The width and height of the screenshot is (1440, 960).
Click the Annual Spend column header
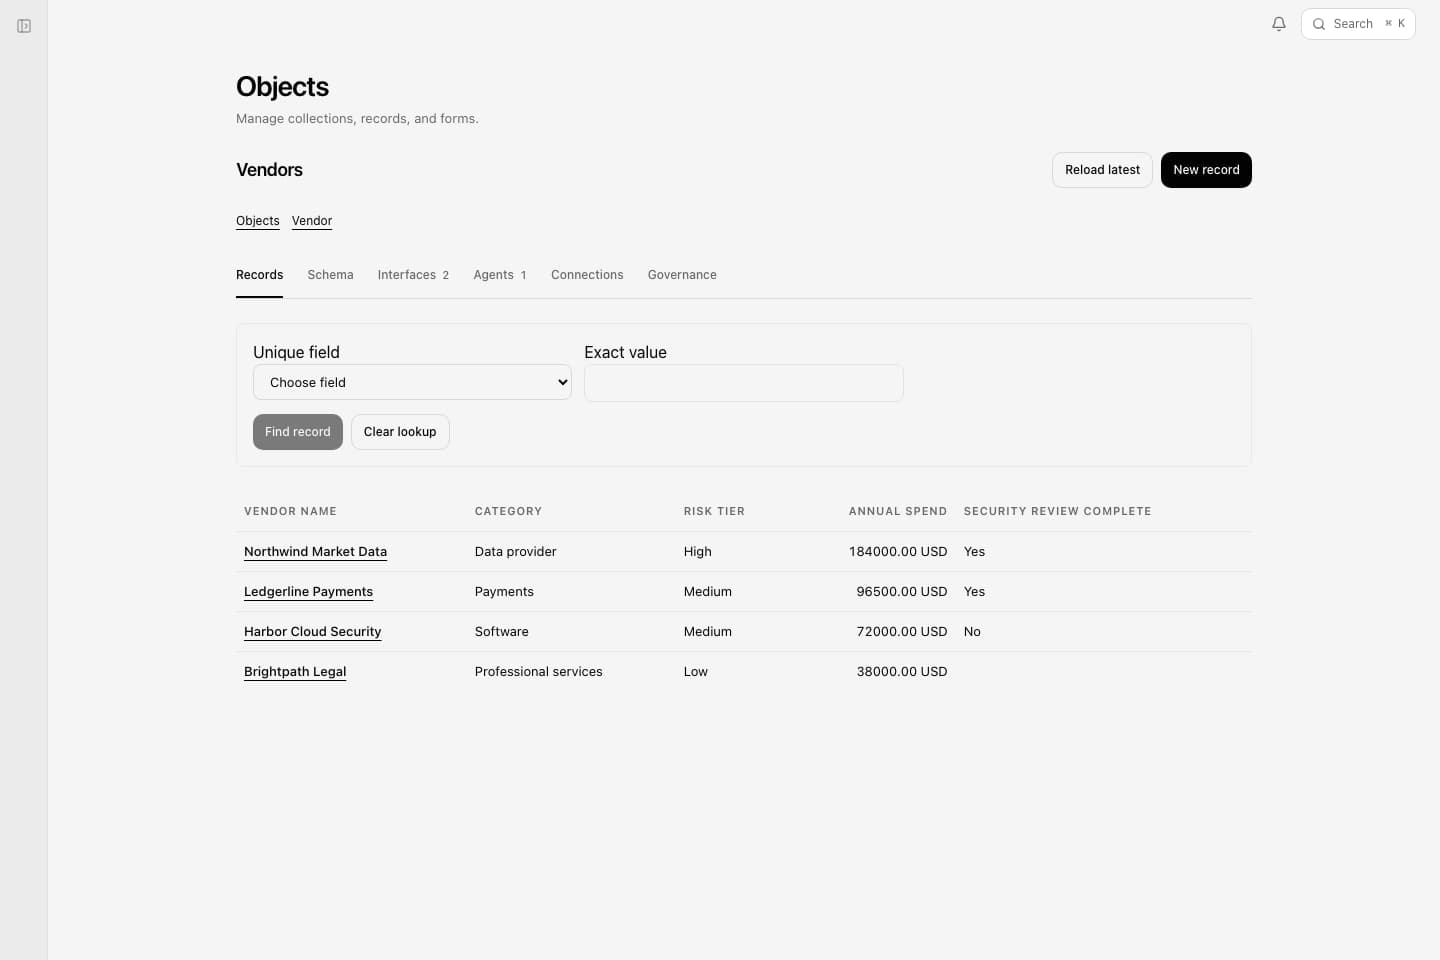898,511
